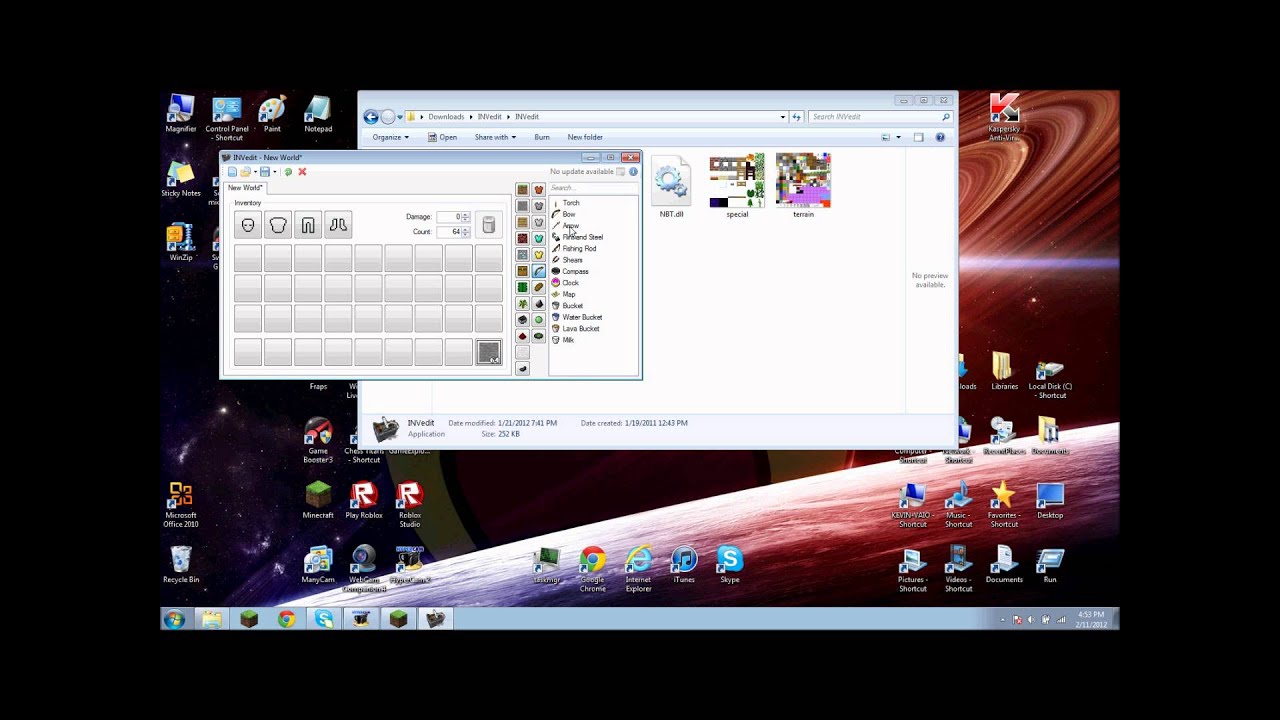This screenshot has width=1280, height=720.
Task: Select the boots armor slot
Action: click(x=338, y=225)
